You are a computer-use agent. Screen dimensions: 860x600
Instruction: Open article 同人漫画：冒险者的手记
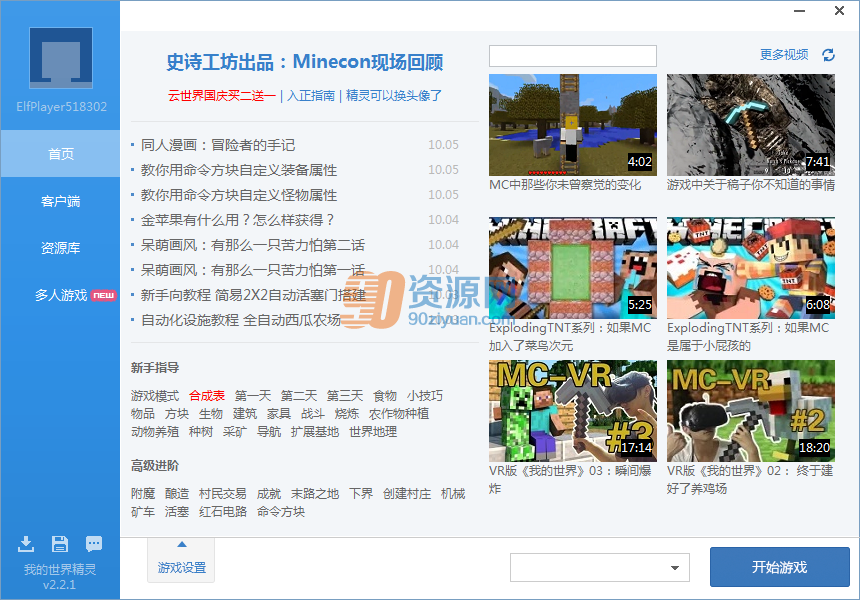[218, 145]
